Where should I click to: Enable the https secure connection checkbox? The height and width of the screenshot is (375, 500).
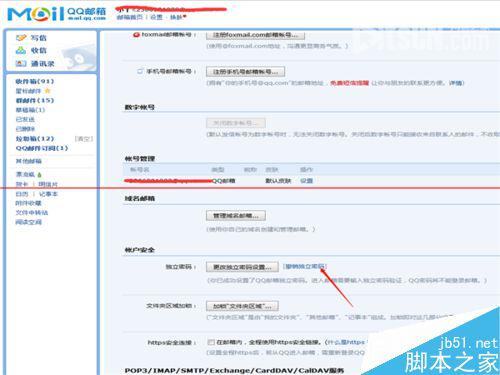pyautogui.click(x=211, y=342)
